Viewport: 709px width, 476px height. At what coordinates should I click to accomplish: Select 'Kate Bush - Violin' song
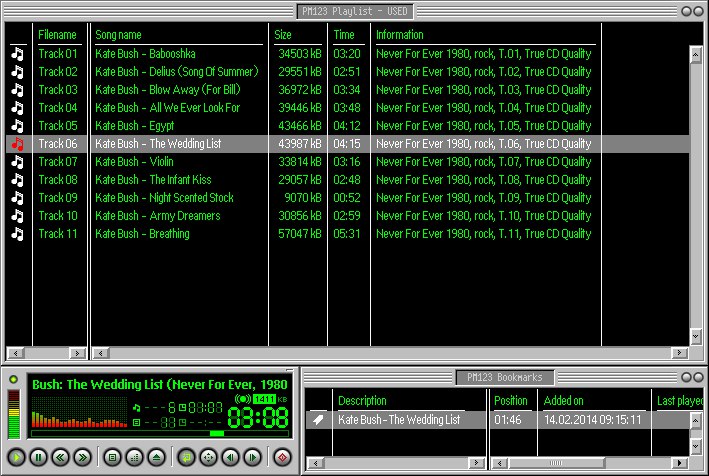(x=134, y=162)
